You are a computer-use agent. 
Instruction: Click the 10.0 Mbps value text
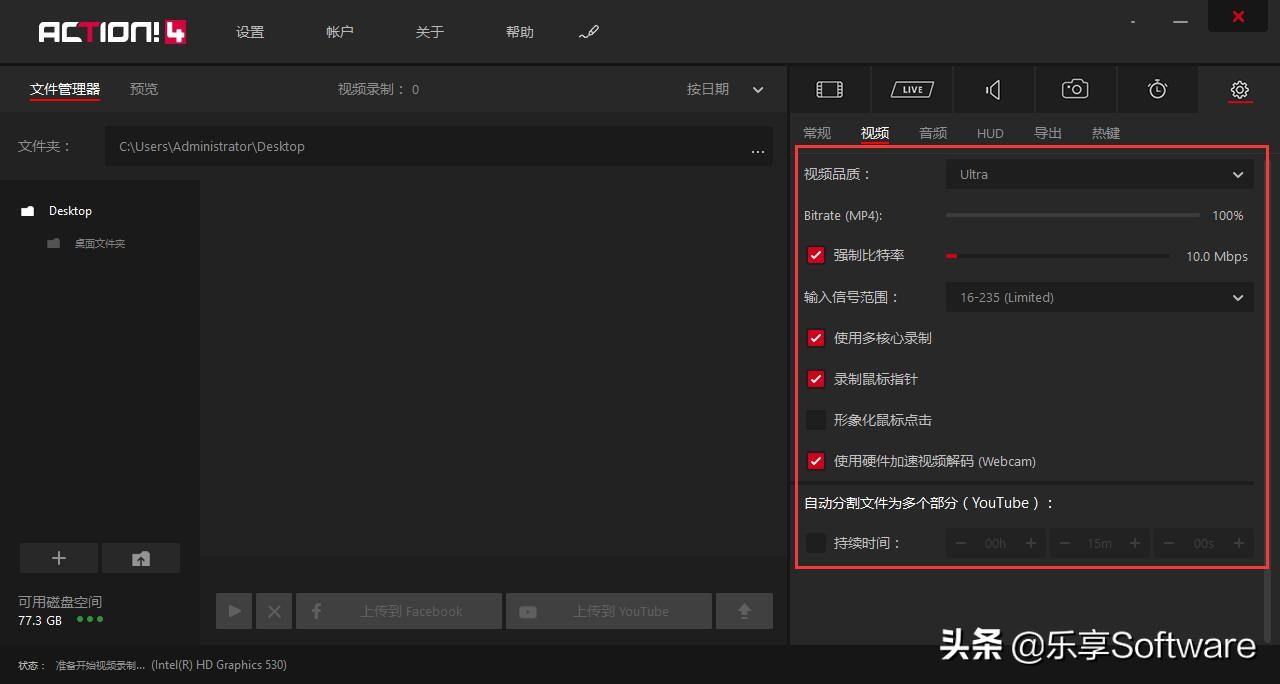pyautogui.click(x=1217, y=256)
